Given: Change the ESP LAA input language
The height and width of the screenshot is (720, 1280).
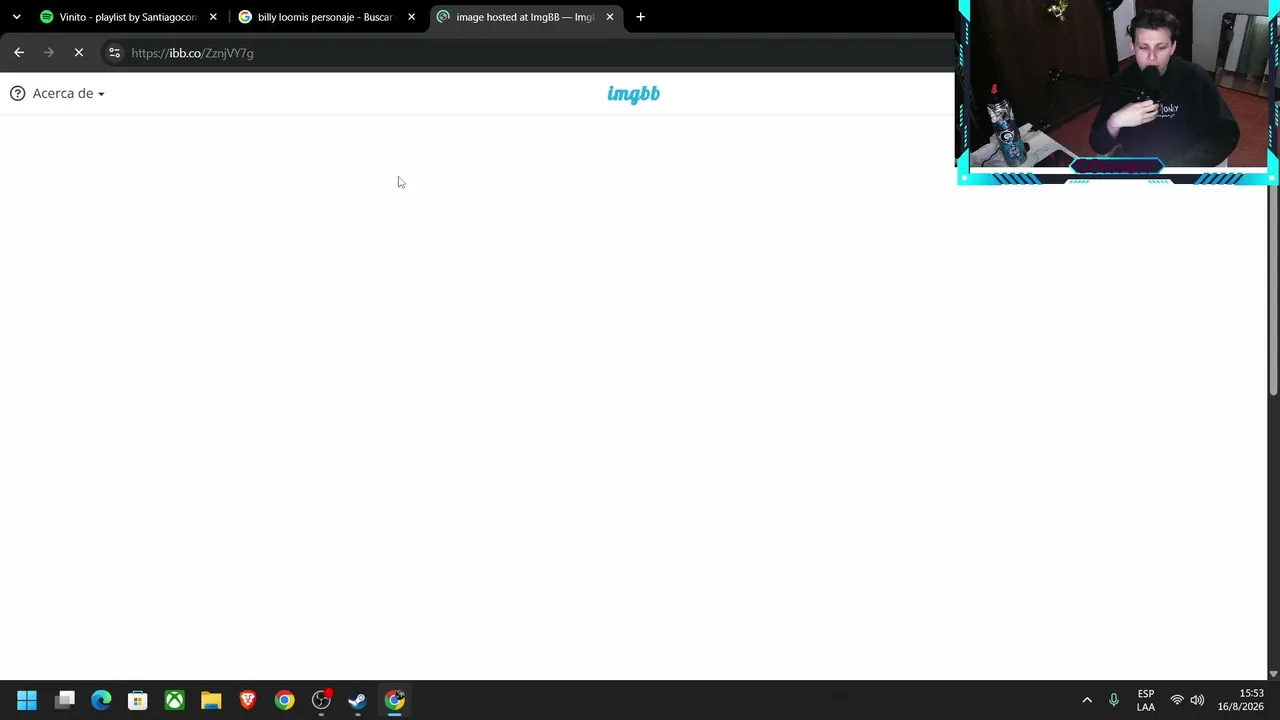Looking at the screenshot, I should click(x=1146, y=700).
